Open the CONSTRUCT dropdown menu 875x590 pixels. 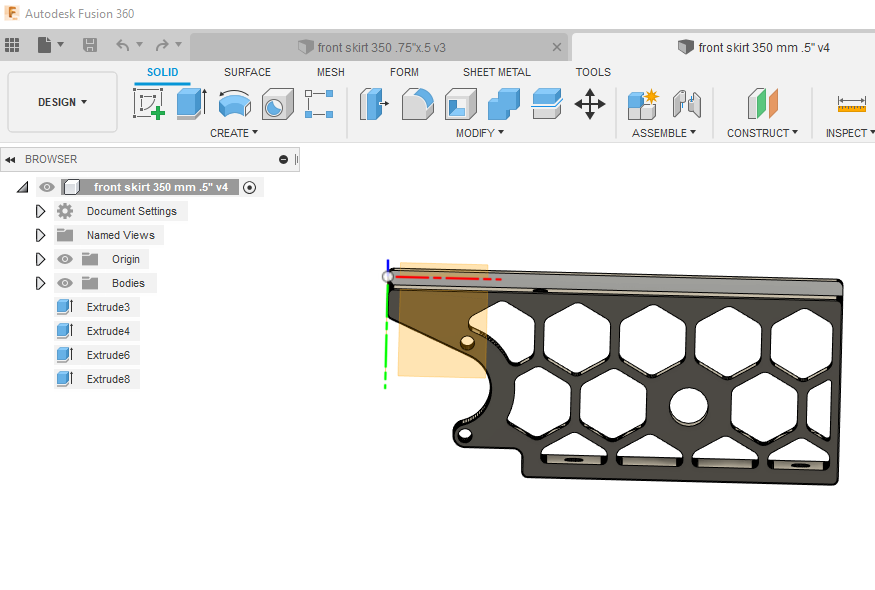point(762,133)
